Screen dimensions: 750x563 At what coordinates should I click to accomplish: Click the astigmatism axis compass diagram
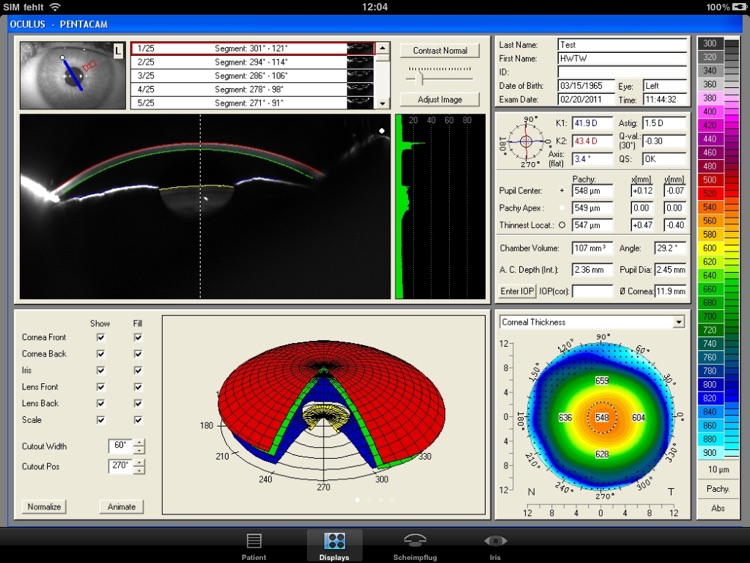tap(525, 141)
